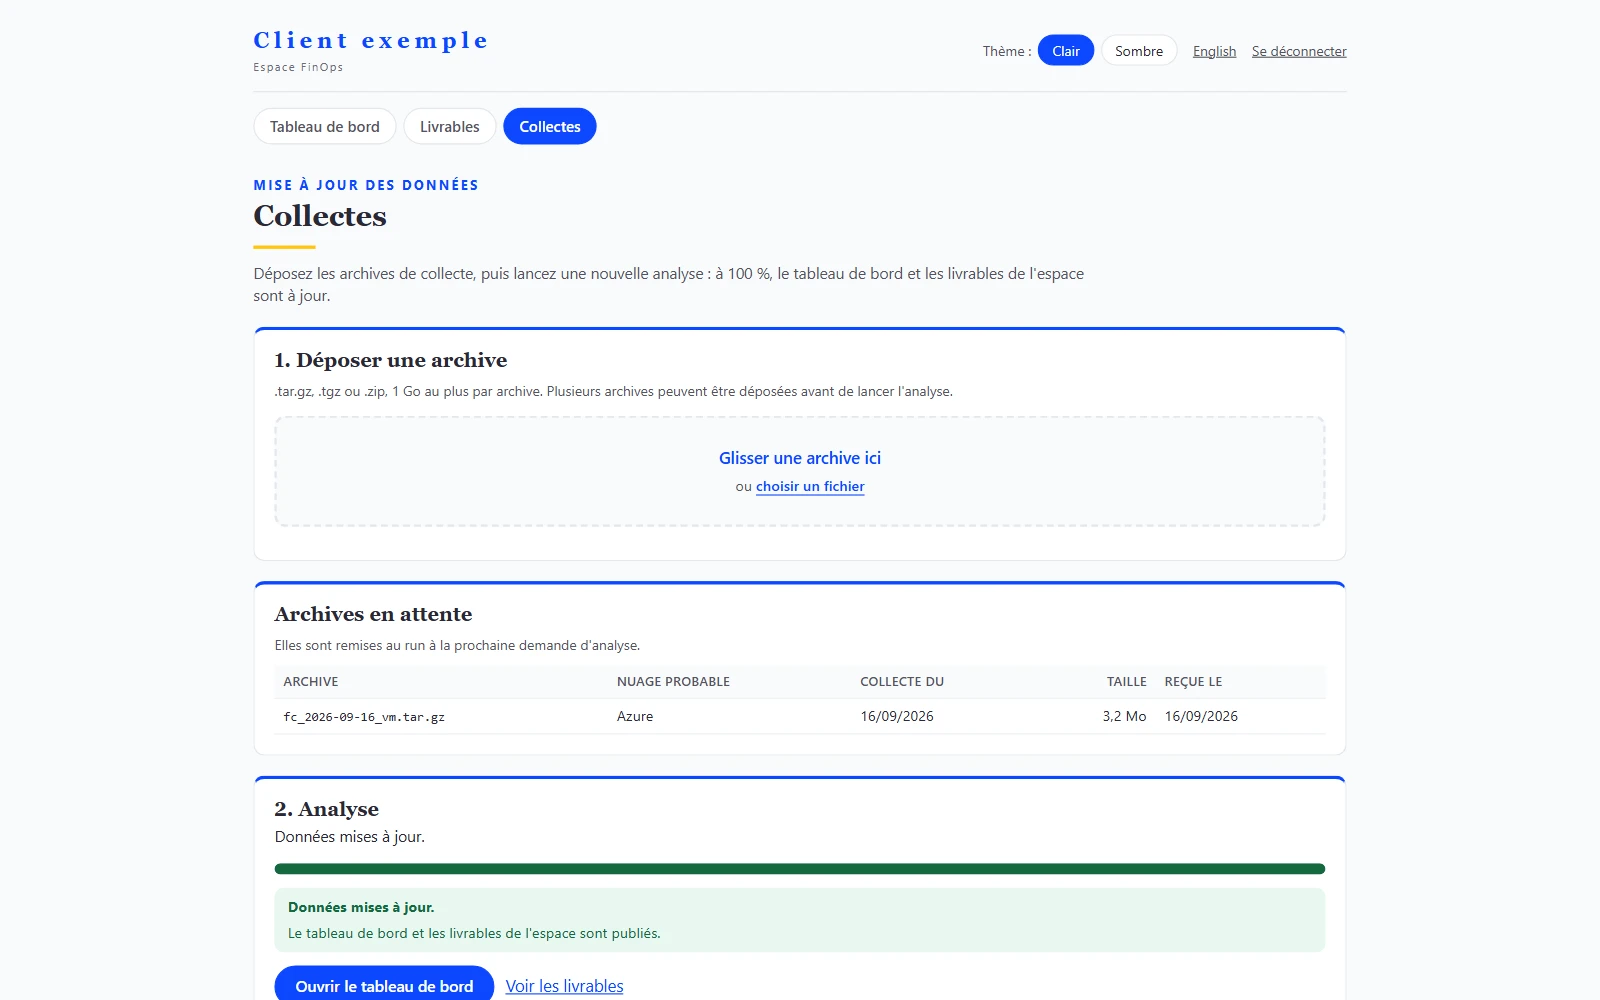Click Se déconnecter link
This screenshot has width=1600, height=1000.
[1299, 51]
